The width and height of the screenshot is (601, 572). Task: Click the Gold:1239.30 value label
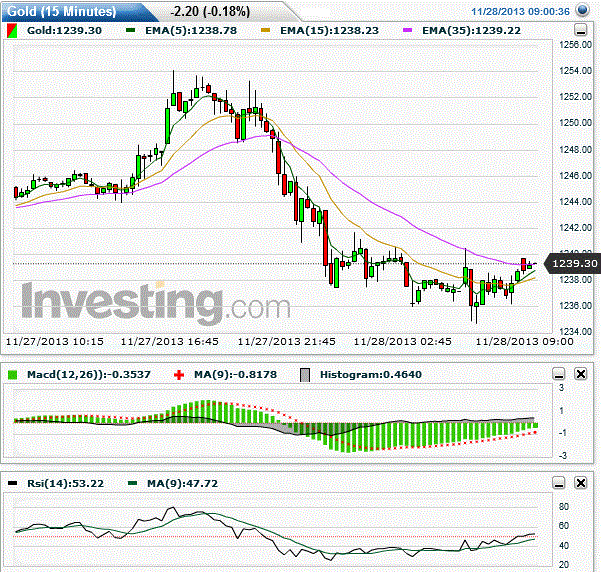(x=64, y=31)
